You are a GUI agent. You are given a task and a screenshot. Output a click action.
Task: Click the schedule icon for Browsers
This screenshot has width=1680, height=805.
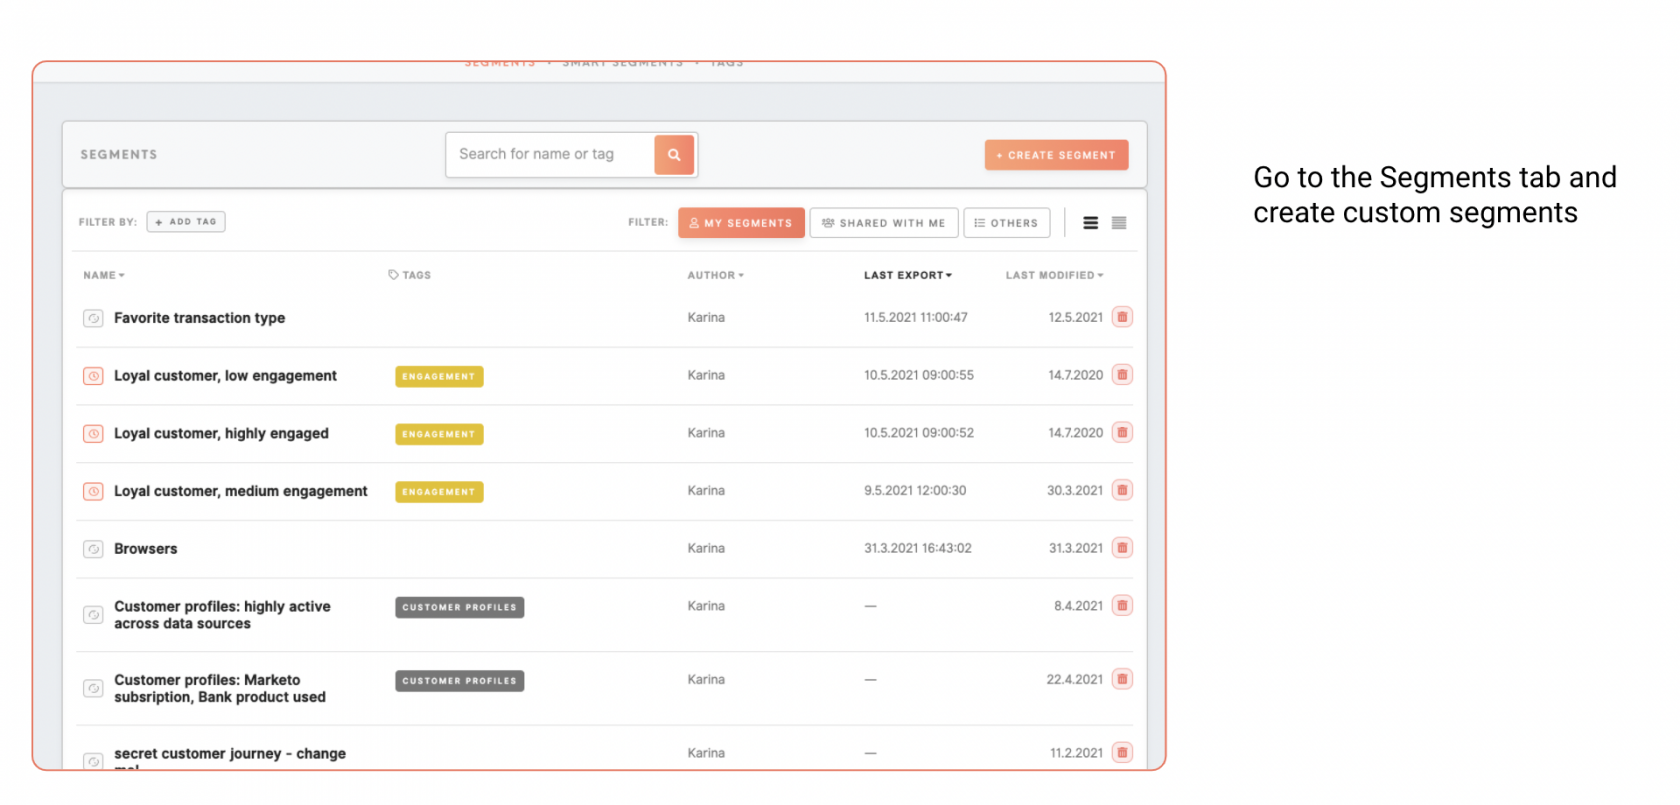coord(93,549)
